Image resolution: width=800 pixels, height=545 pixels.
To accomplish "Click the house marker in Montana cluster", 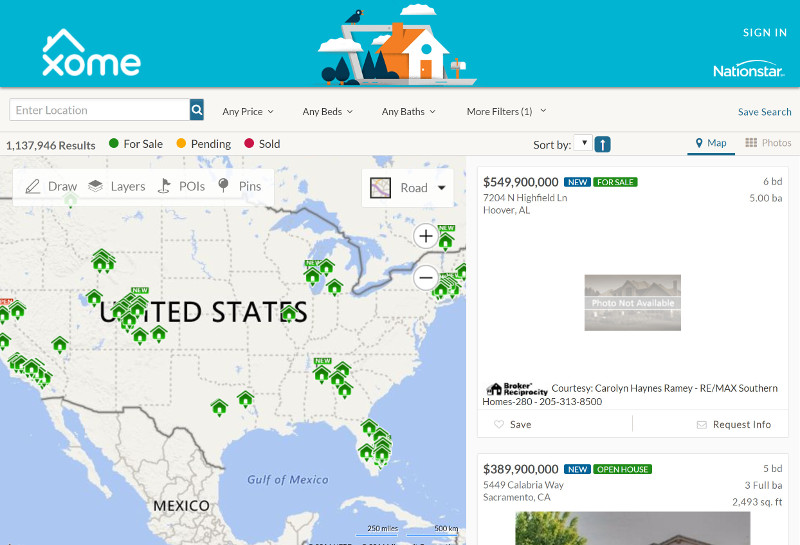I will [x=103, y=260].
